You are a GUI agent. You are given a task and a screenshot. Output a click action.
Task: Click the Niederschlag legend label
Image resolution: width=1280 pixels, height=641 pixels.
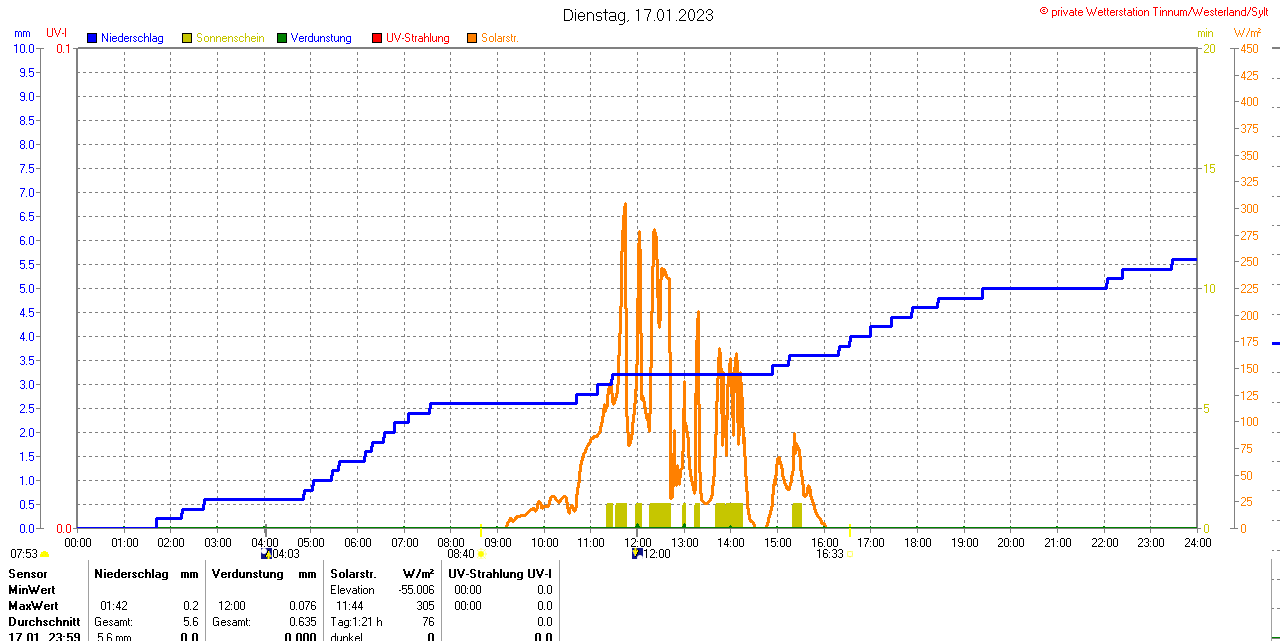coord(132,38)
